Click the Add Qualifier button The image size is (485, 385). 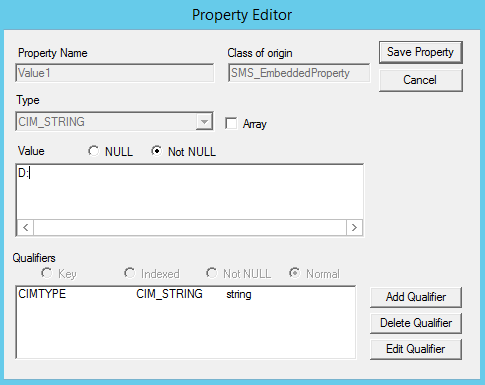click(416, 297)
